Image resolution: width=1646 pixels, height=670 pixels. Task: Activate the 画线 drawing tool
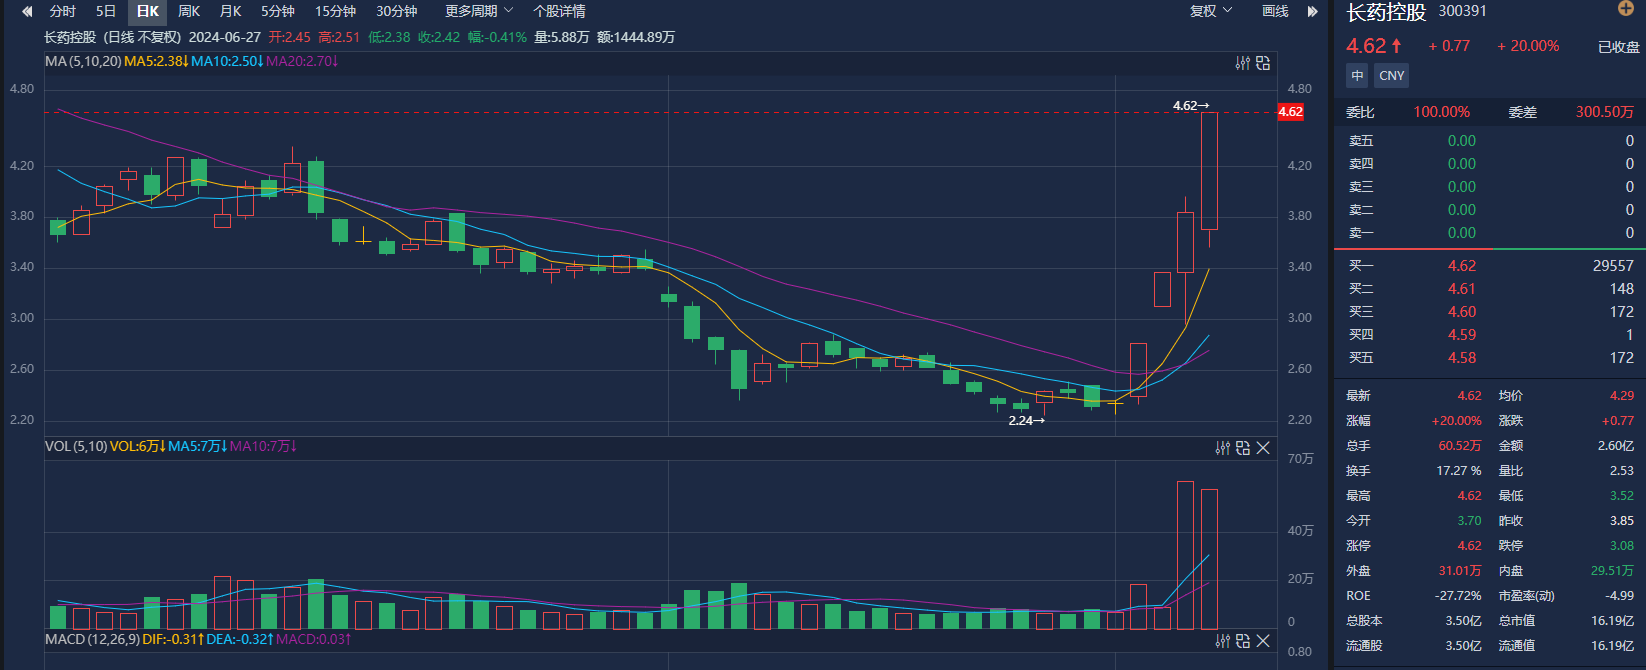pyautogui.click(x=1275, y=11)
